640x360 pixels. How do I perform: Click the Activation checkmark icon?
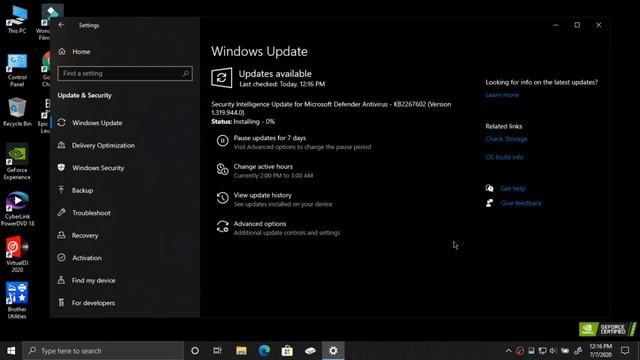(61, 258)
